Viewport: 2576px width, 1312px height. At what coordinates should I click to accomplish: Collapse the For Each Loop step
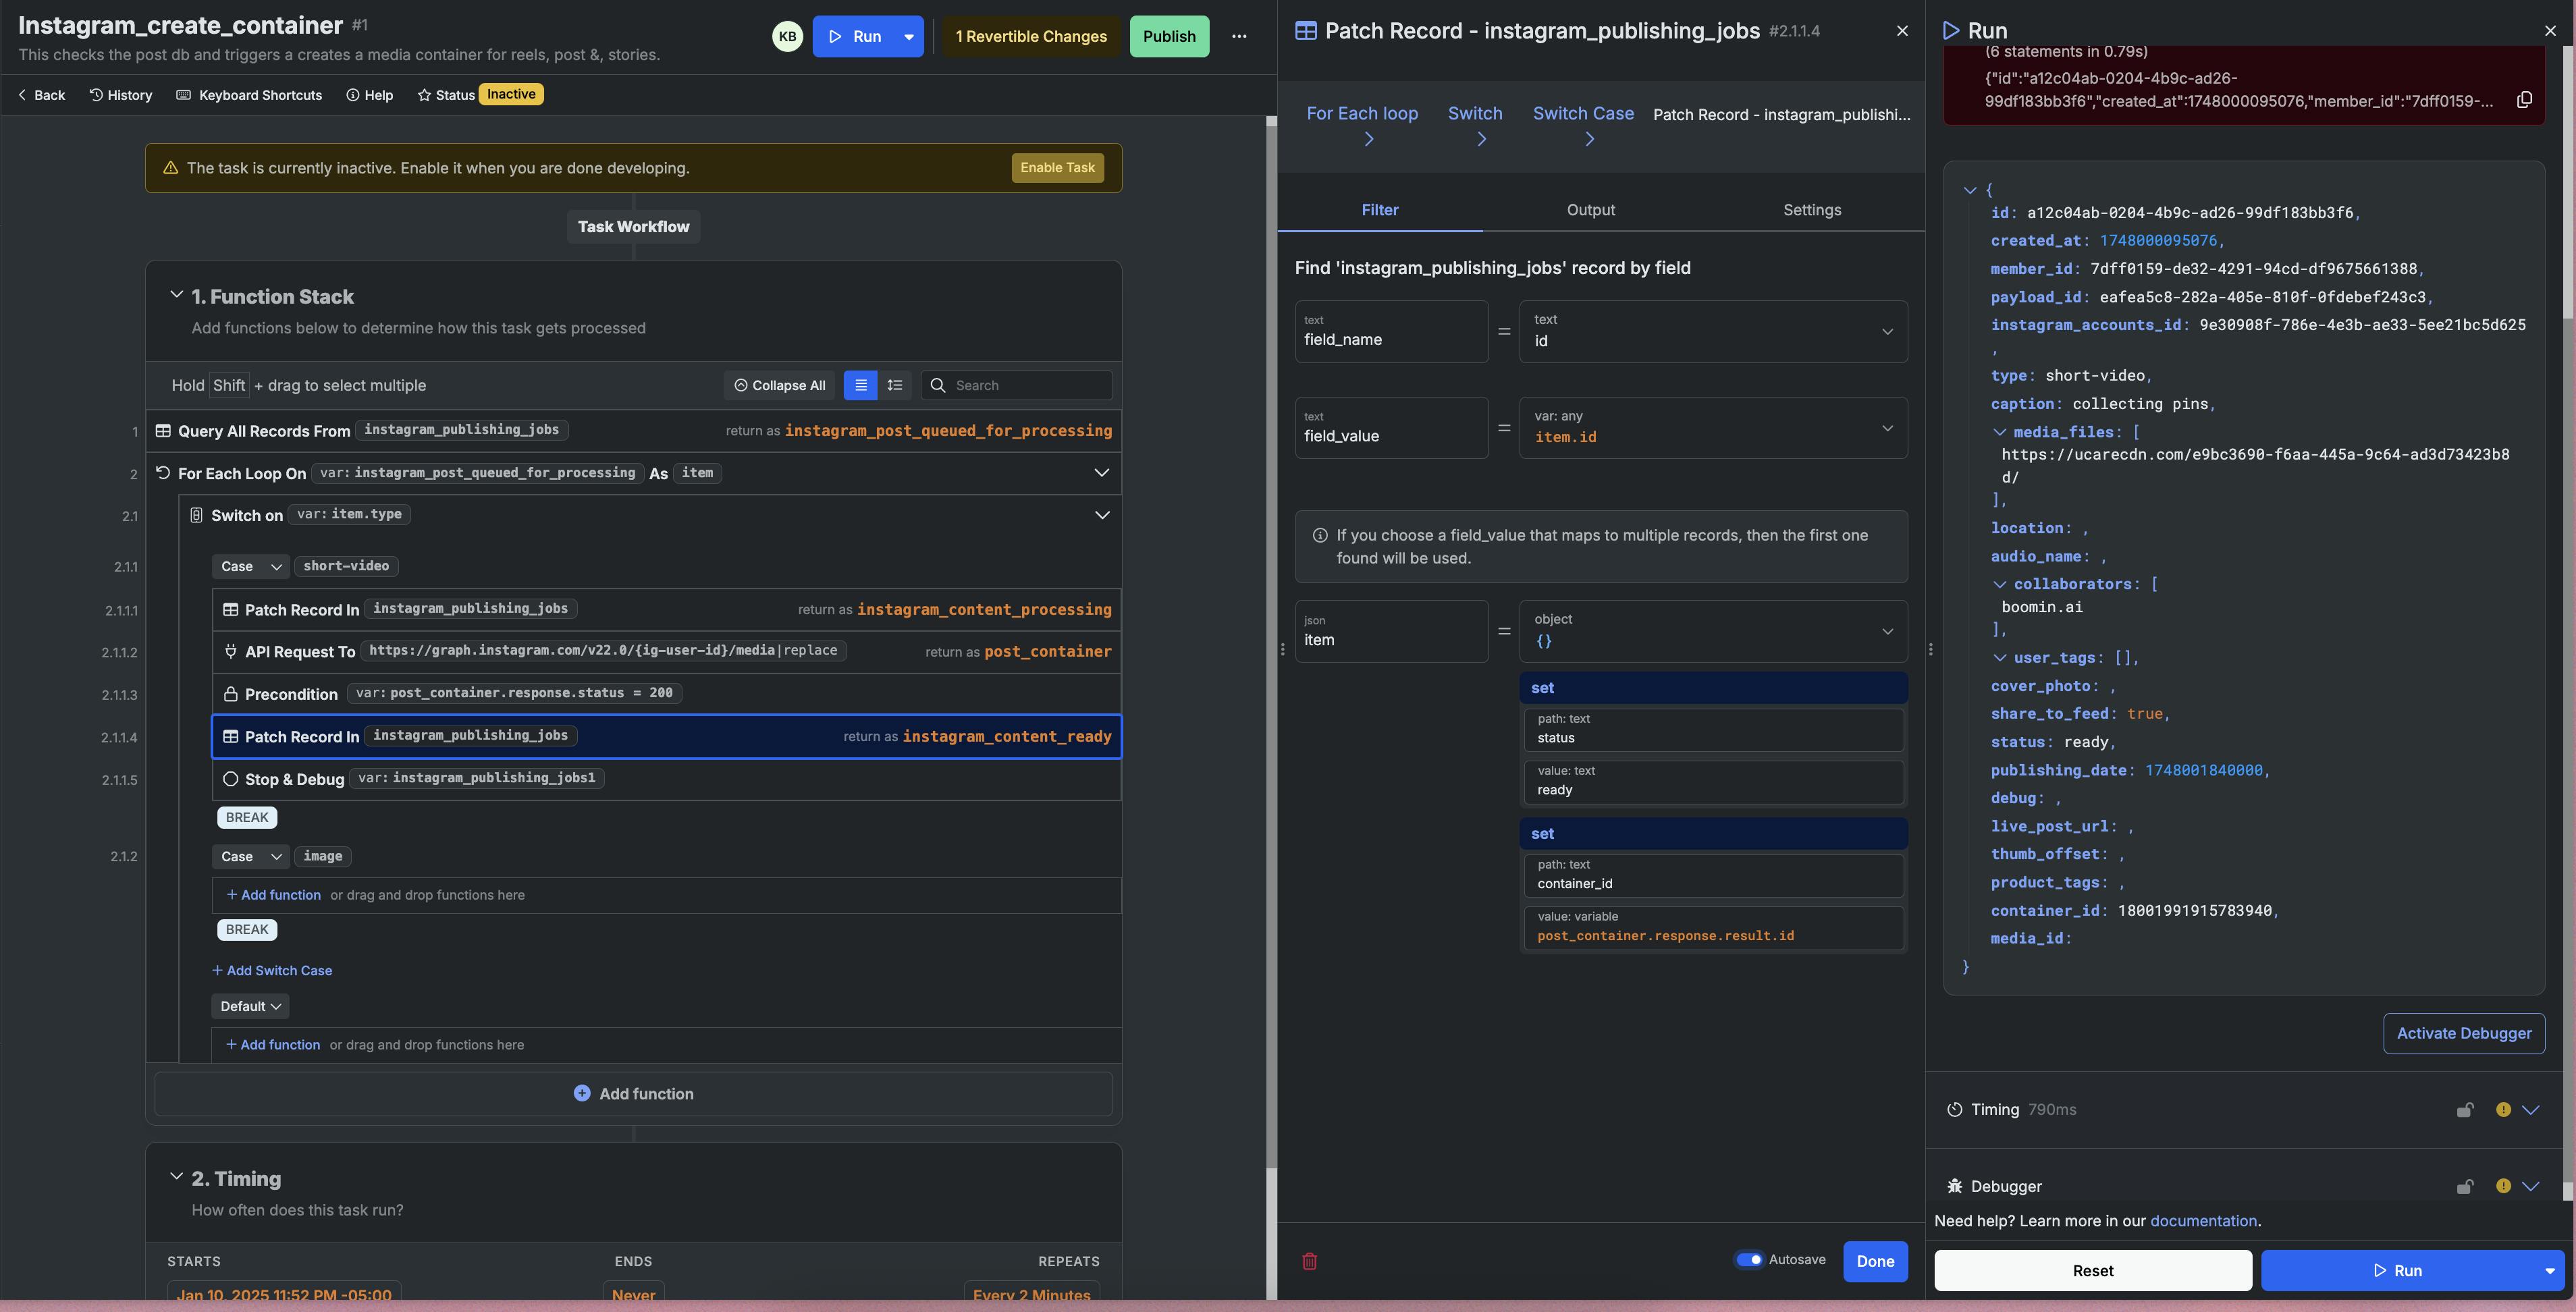point(1101,472)
